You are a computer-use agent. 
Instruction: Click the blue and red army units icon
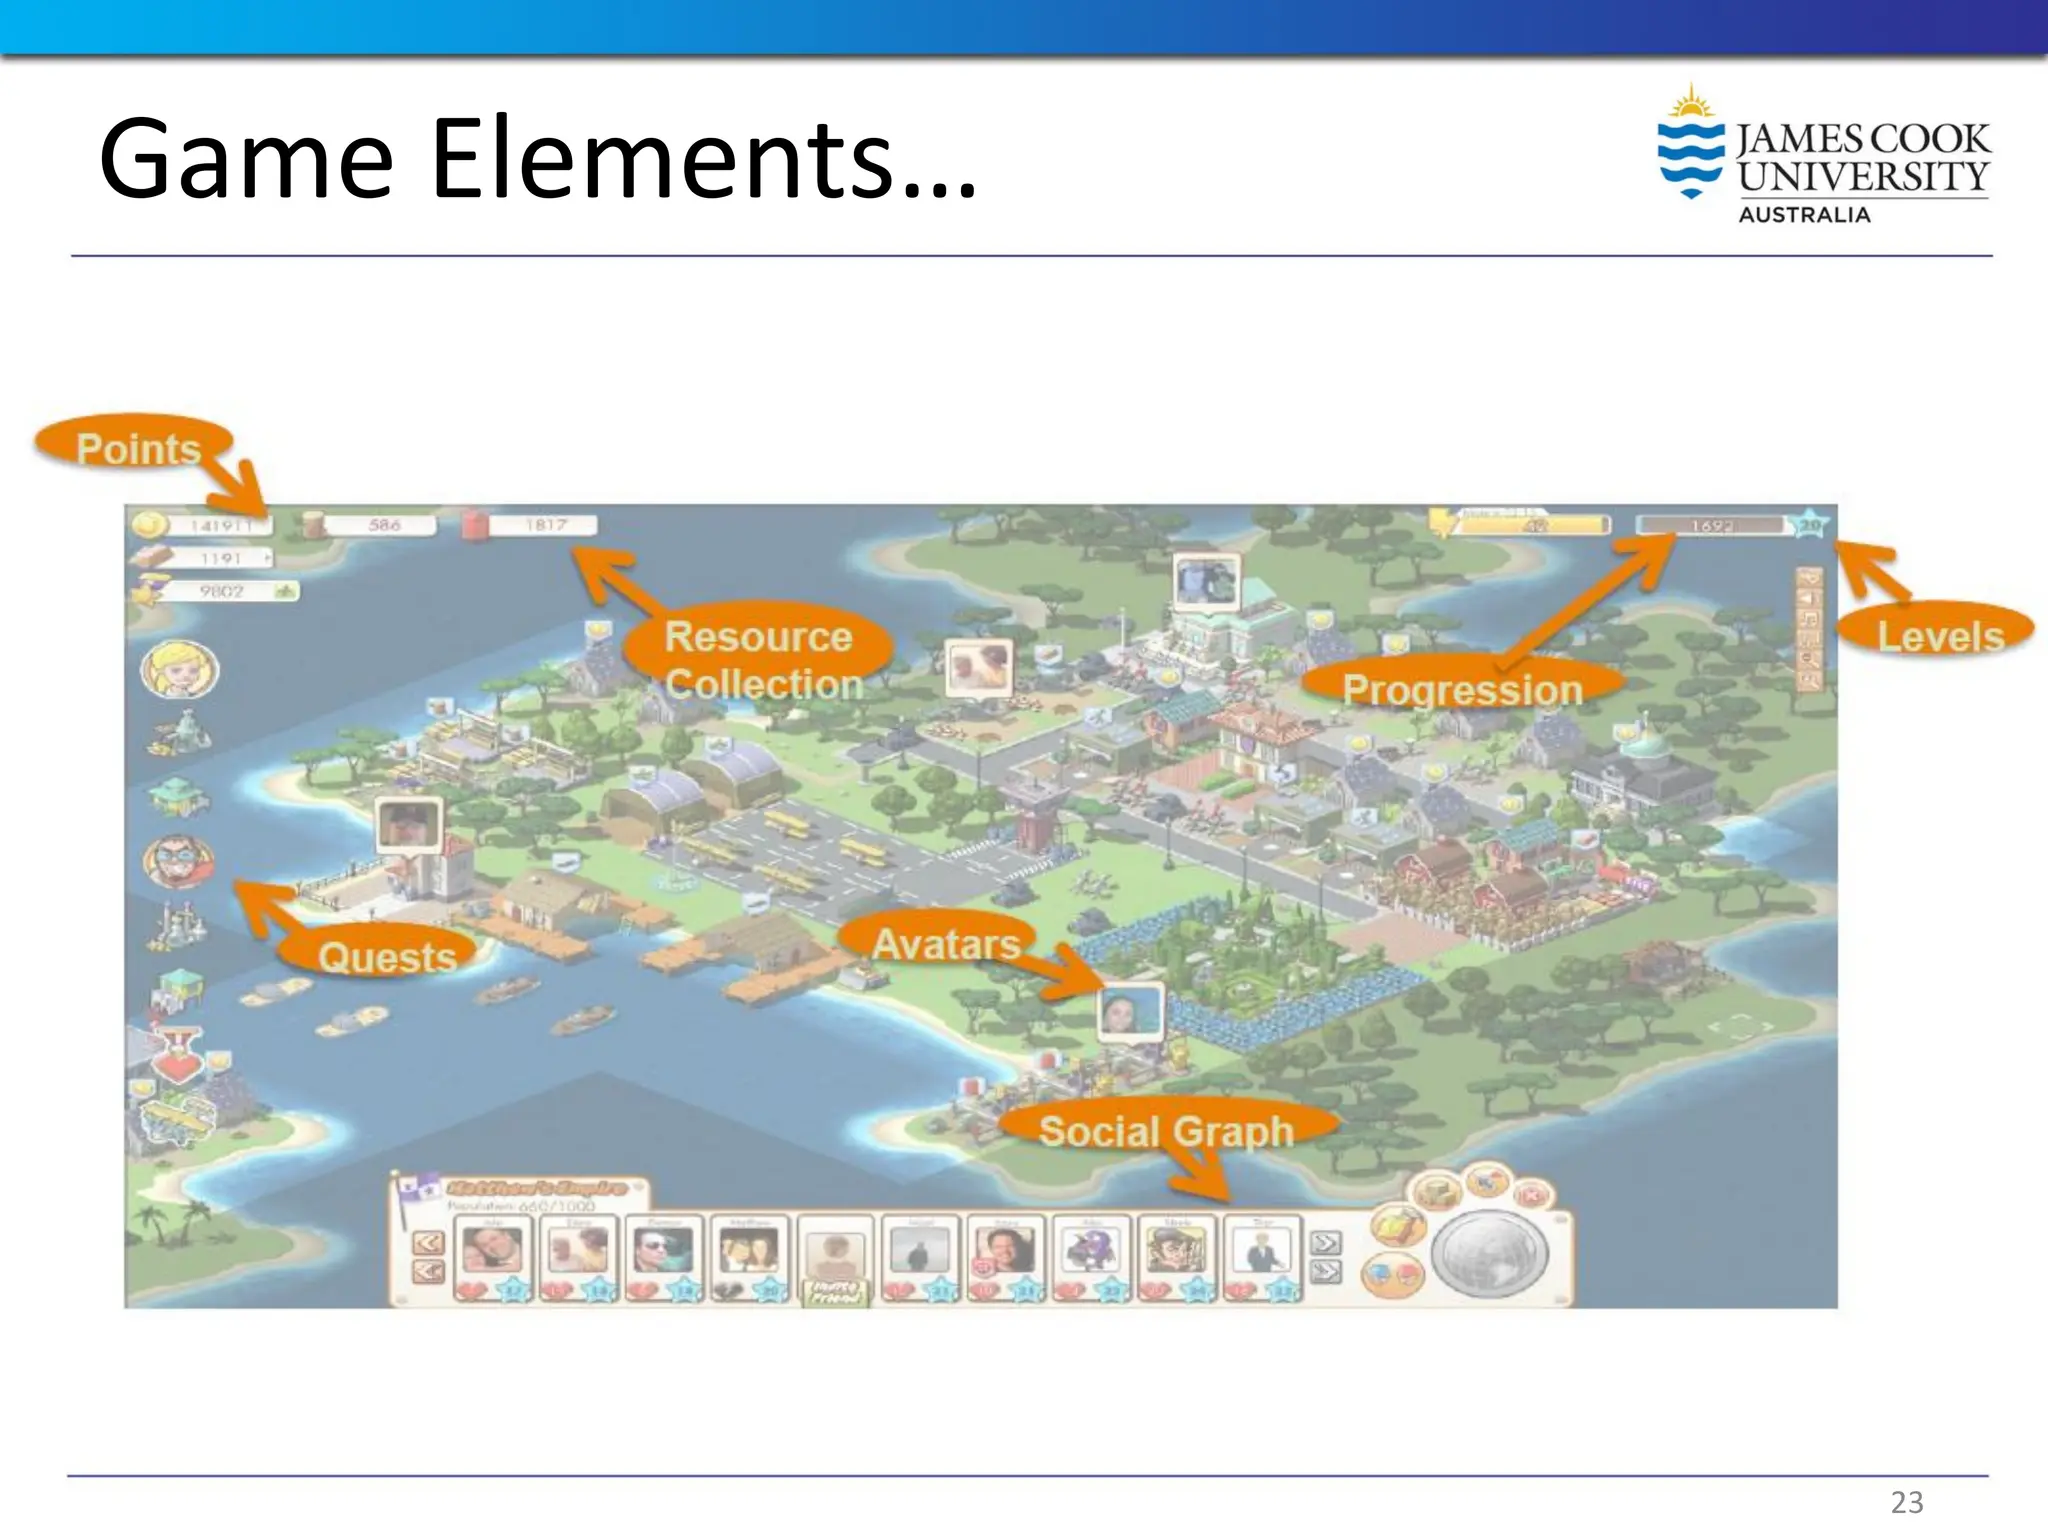(x=1393, y=1277)
